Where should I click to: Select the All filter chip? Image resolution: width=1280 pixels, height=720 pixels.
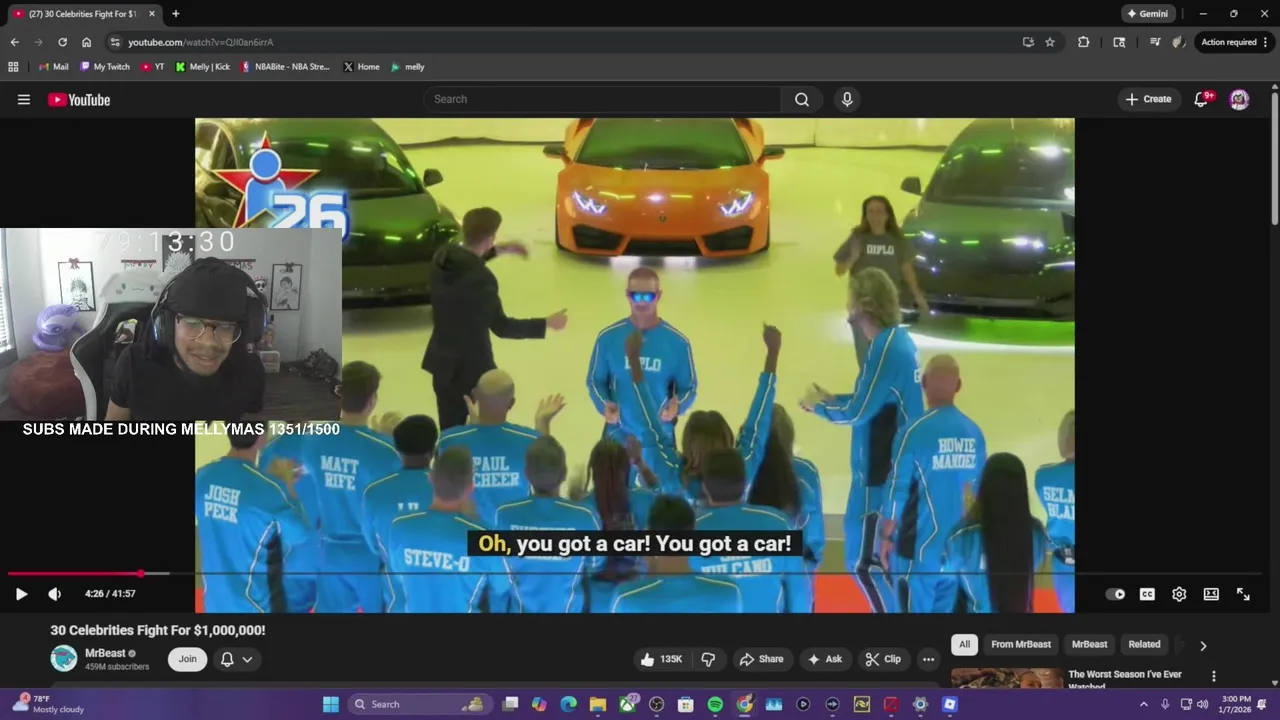[x=964, y=645]
